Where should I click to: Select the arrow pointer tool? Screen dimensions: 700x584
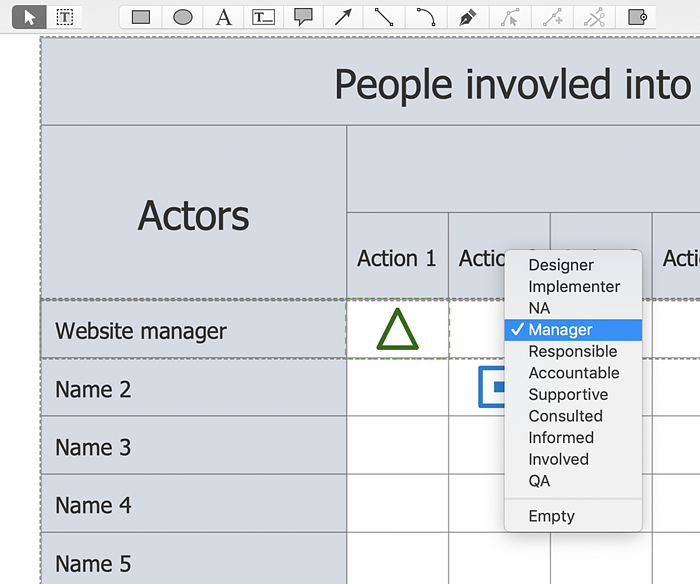tap(30, 17)
